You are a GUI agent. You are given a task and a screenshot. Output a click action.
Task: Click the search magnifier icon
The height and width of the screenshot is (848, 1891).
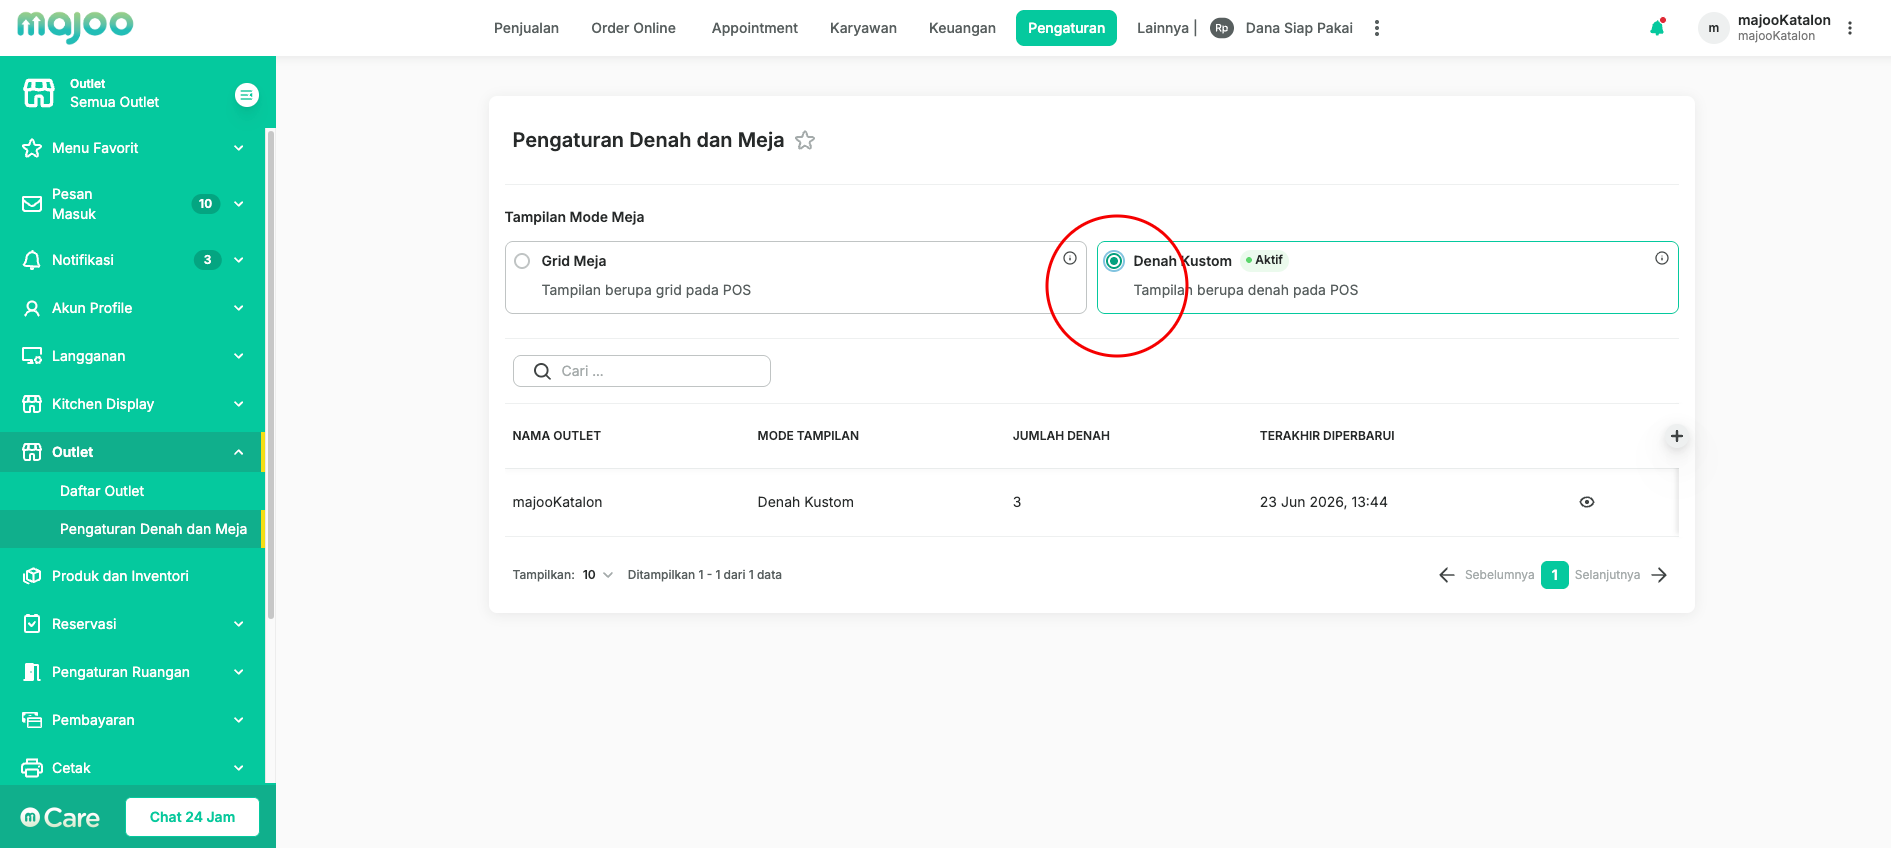coord(542,371)
